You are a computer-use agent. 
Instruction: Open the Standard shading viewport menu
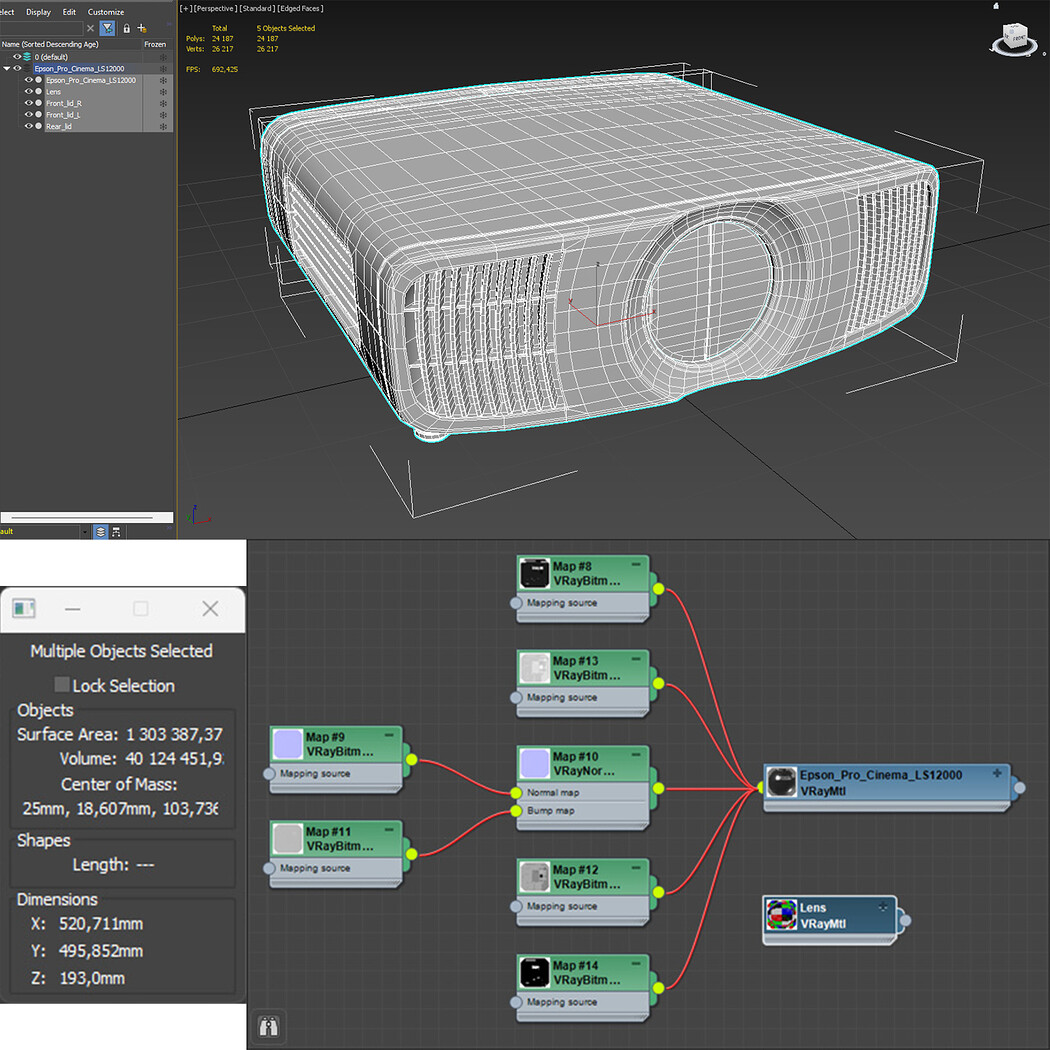click(257, 9)
